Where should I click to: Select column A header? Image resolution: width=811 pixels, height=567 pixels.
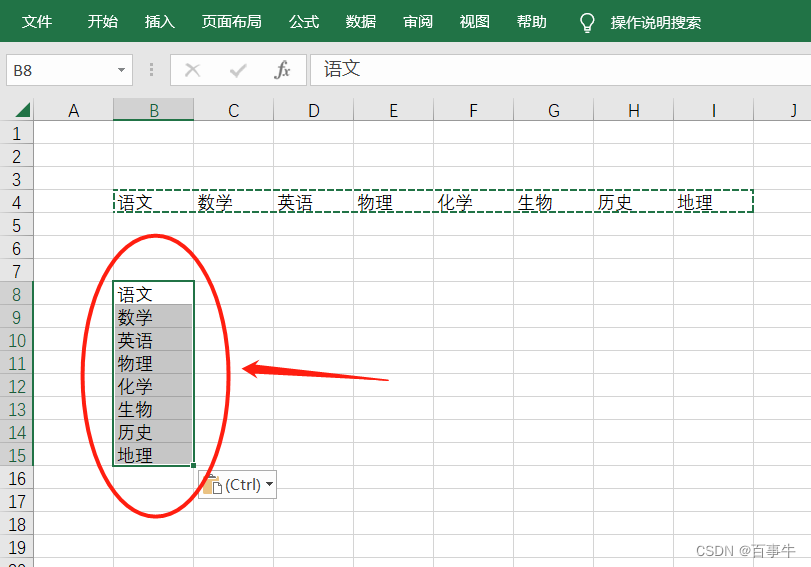[x=73, y=110]
